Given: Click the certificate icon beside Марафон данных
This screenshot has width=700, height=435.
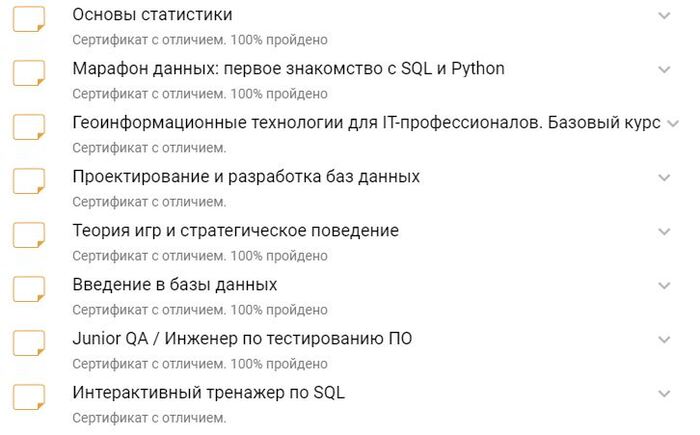Looking at the screenshot, I should pyautogui.click(x=29, y=74).
